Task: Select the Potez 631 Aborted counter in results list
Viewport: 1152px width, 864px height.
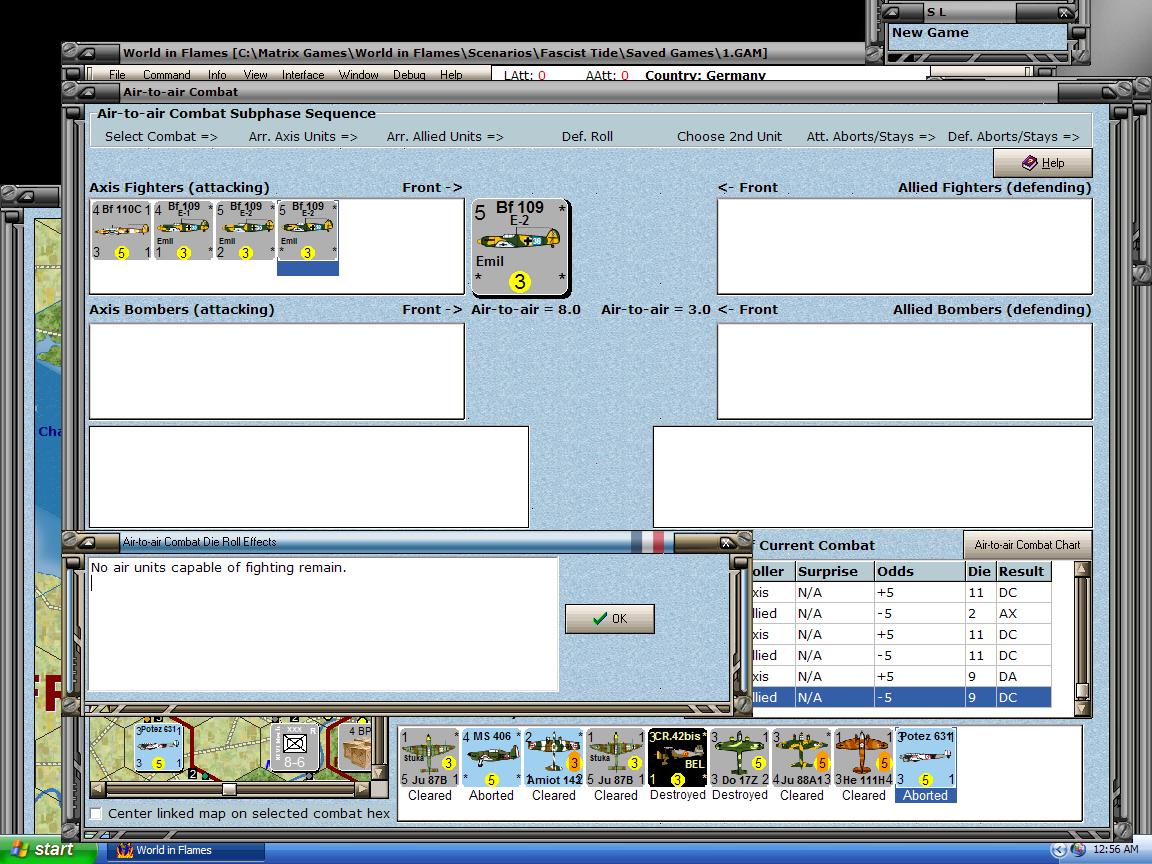Action: pos(926,758)
